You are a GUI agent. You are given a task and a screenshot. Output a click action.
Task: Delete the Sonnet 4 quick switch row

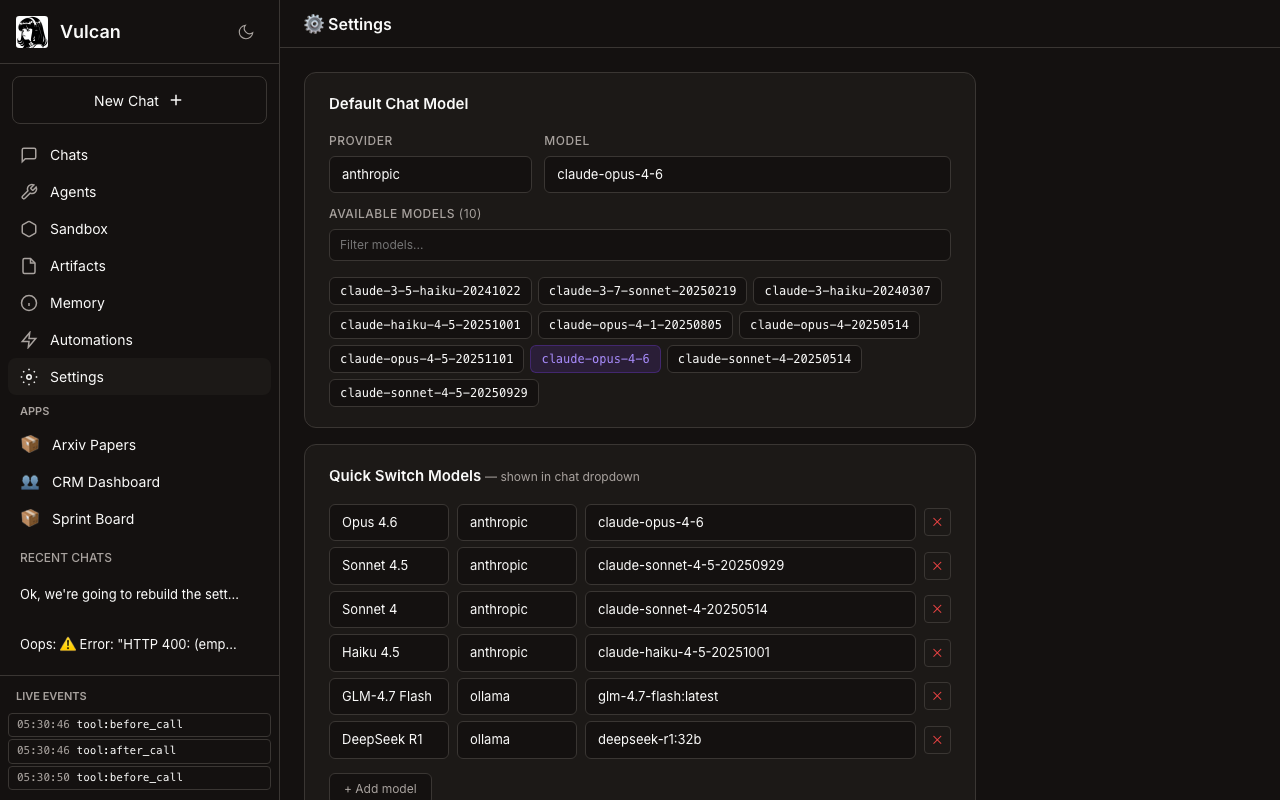937,609
